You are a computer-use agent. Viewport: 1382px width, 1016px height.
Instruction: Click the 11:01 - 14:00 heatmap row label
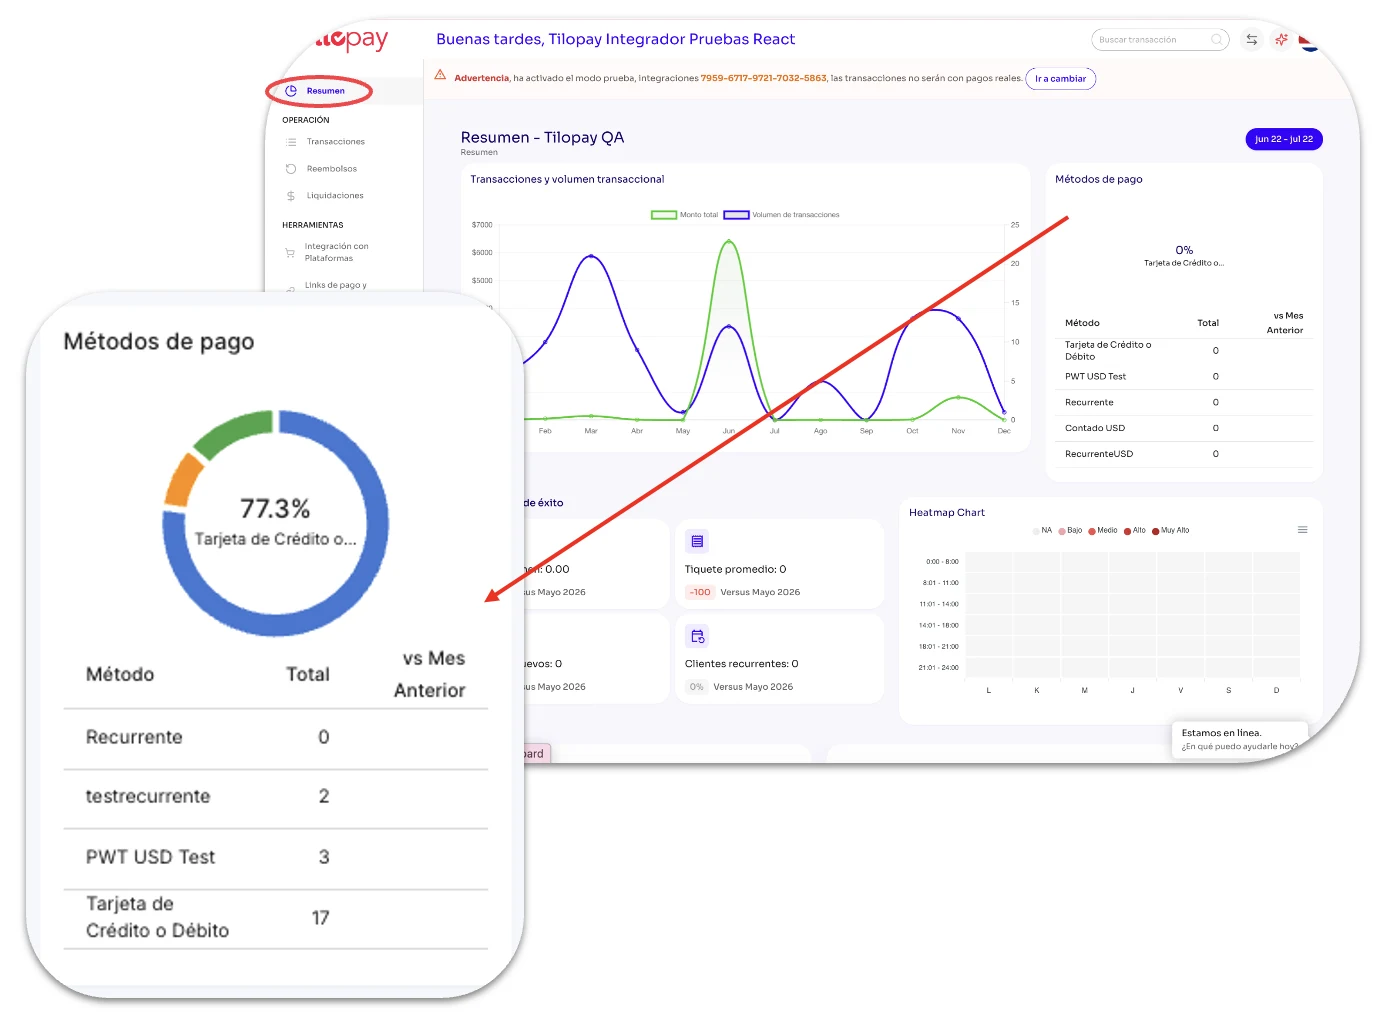938,604
